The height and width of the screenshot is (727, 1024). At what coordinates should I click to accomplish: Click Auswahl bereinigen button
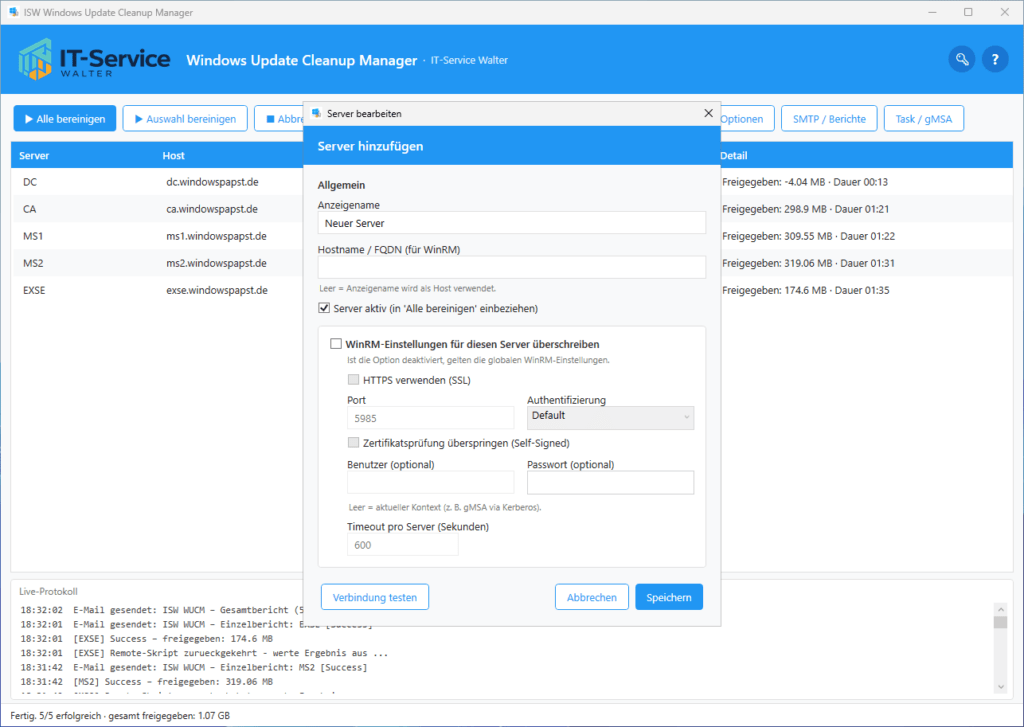click(x=185, y=119)
